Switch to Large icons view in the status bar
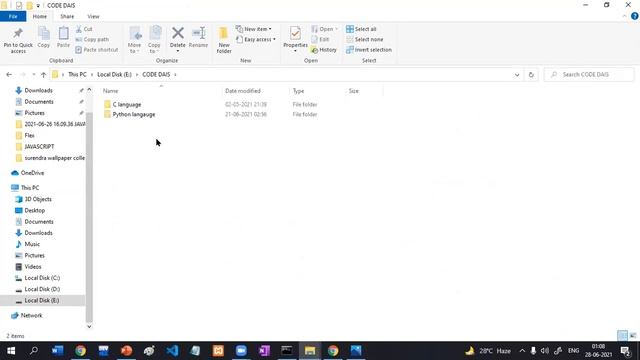640x360 pixels. [x=633, y=336]
